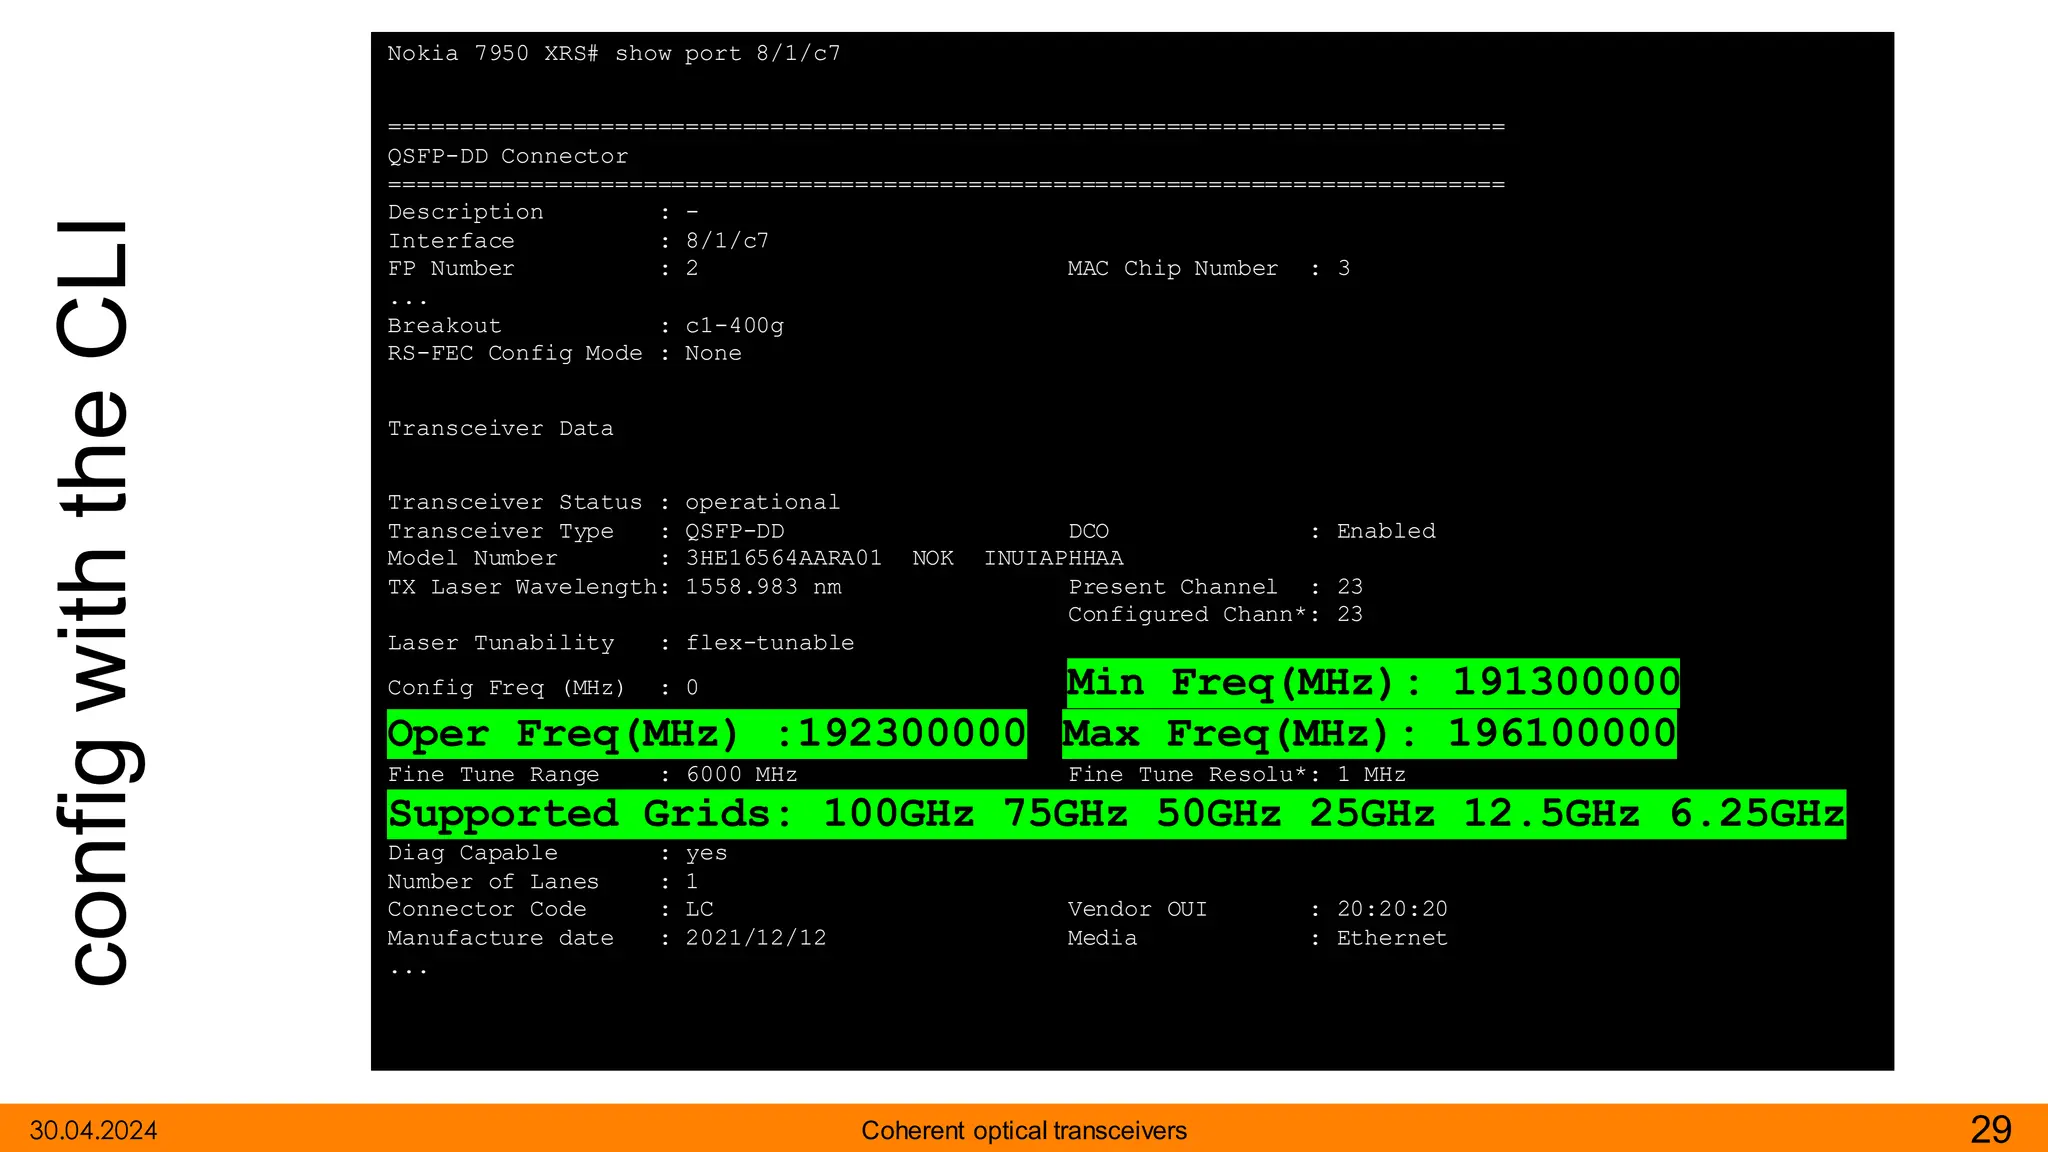2048x1152 pixels.
Task: Click the Laser Tunability 'flex-tunable' value
Action: [769, 644]
